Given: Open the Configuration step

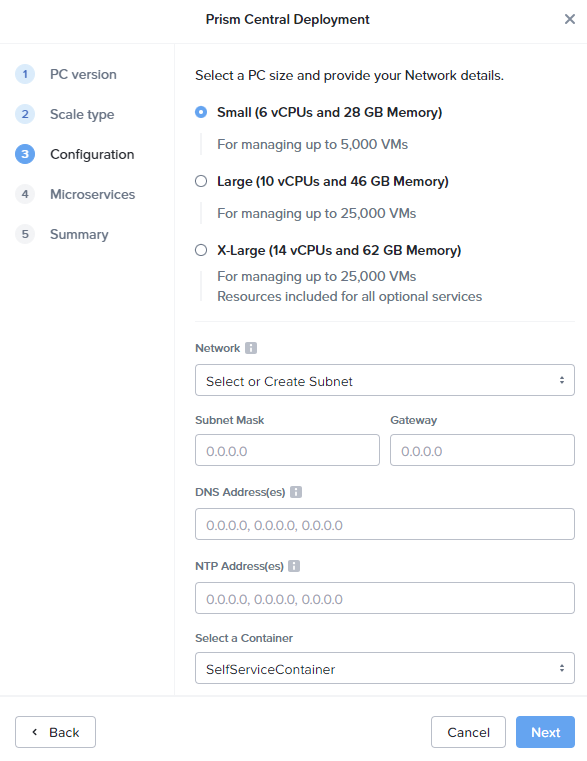Looking at the screenshot, I should pyautogui.click(x=92, y=154).
